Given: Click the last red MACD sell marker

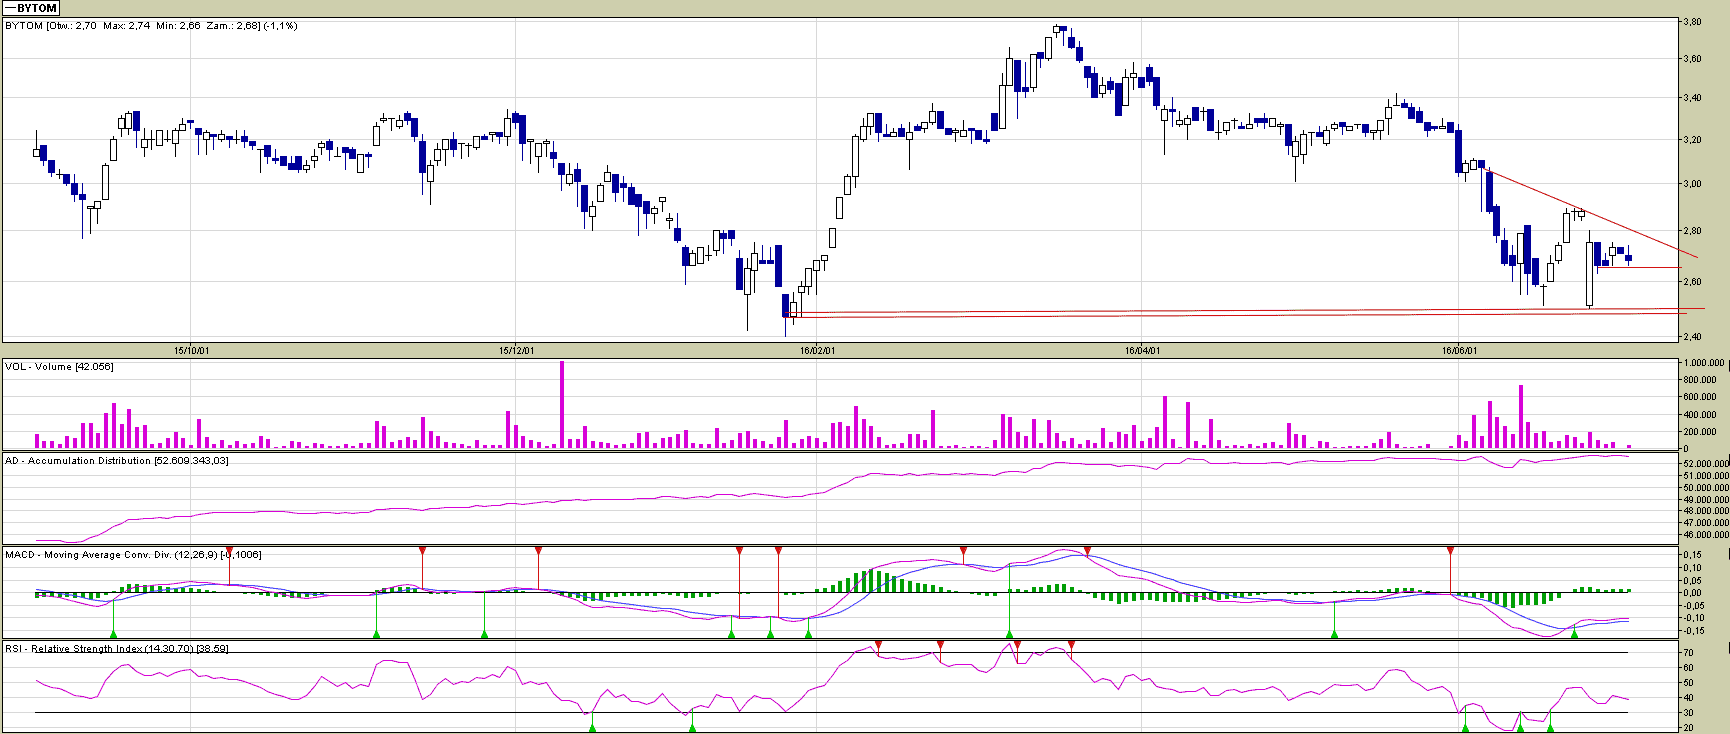Looking at the screenshot, I should [x=1450, y=551].
